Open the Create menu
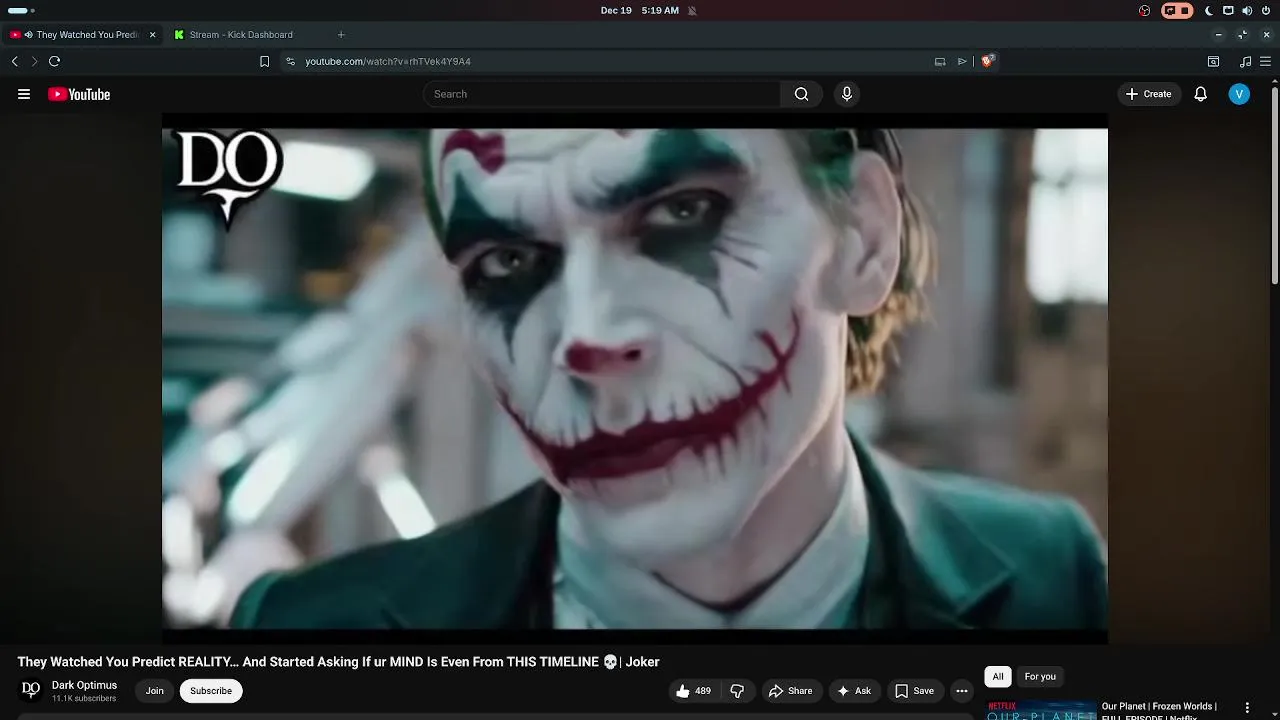The width and height of the screenshot is (1280, 720). [1149, 94]
